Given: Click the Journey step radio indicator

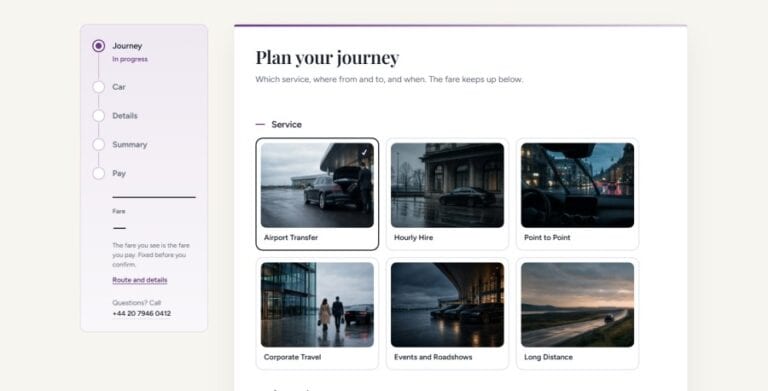Looking at the screenshot, I should pos(98,46).
